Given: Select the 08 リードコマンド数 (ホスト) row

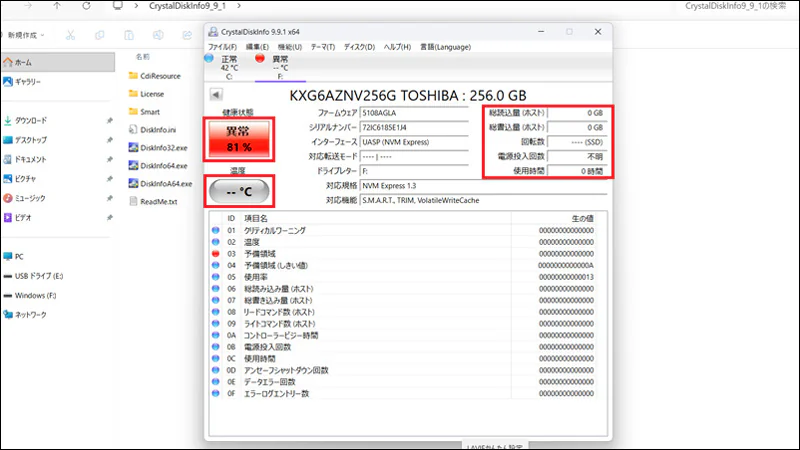Looking at the screenshot, I should [x=403, y=312].
